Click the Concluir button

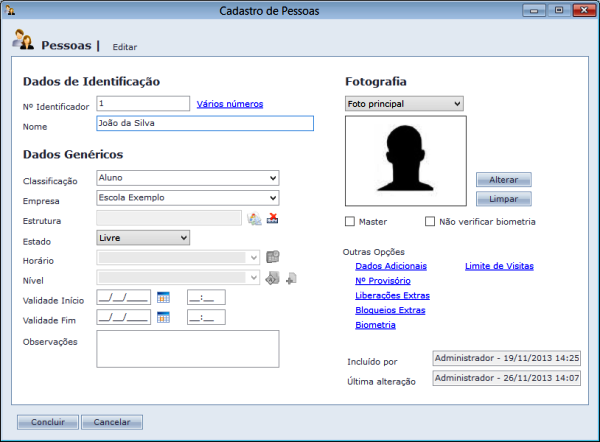47,422
